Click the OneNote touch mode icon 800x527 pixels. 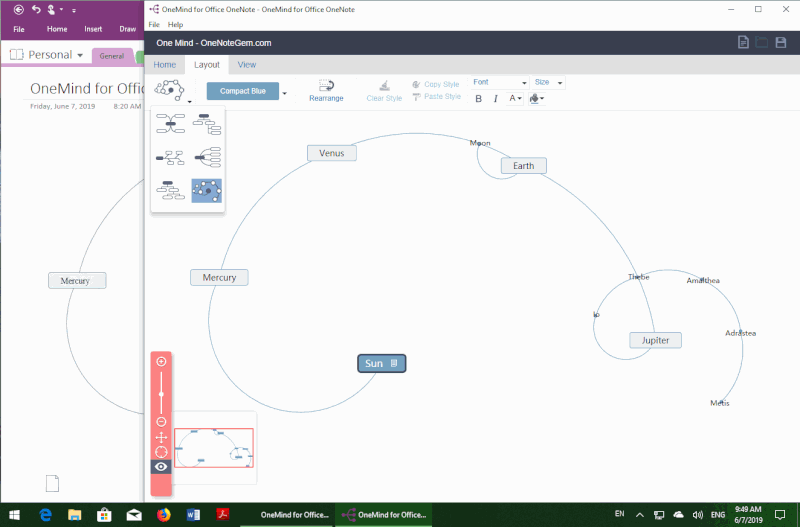51,10
